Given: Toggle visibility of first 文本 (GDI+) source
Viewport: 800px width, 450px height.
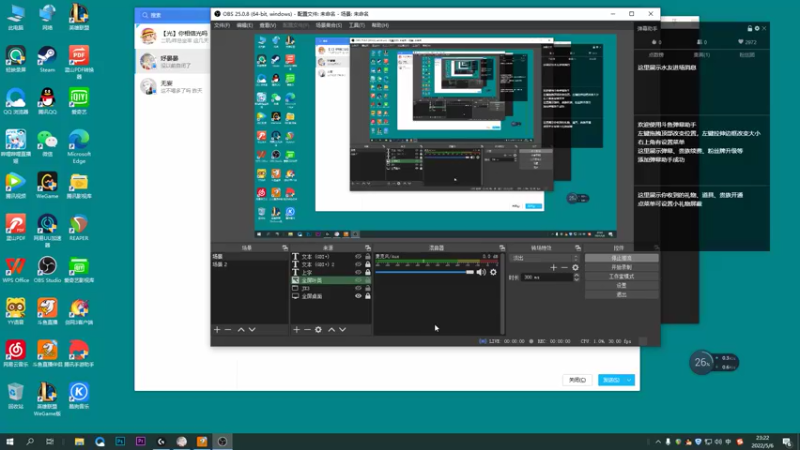Looking at the screenshot, I should (x=358, y=257).
